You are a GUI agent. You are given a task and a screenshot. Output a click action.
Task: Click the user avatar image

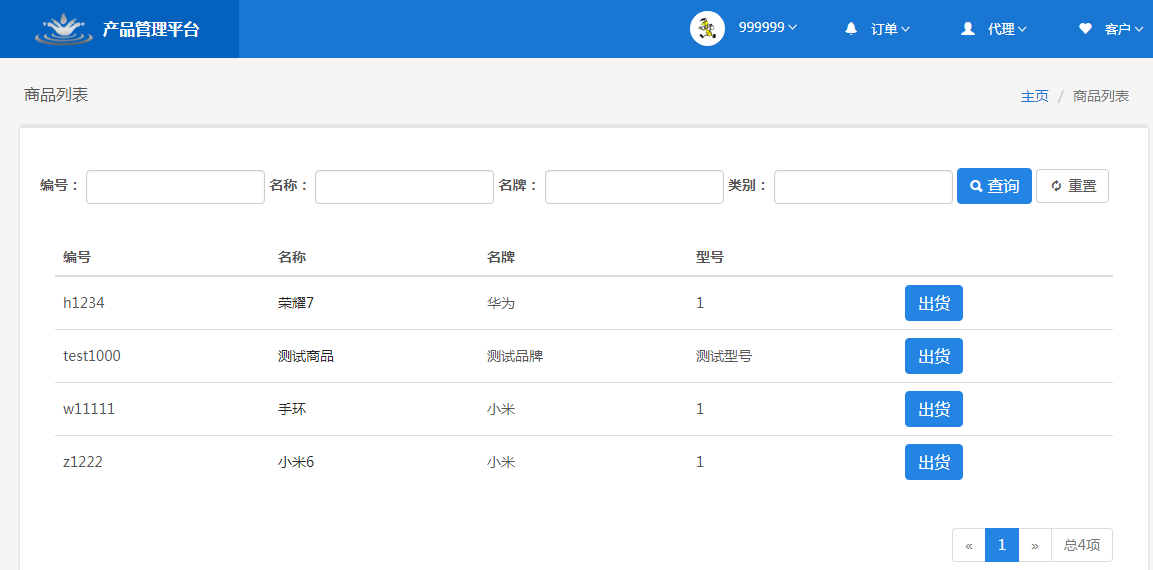tap(707, 28)
